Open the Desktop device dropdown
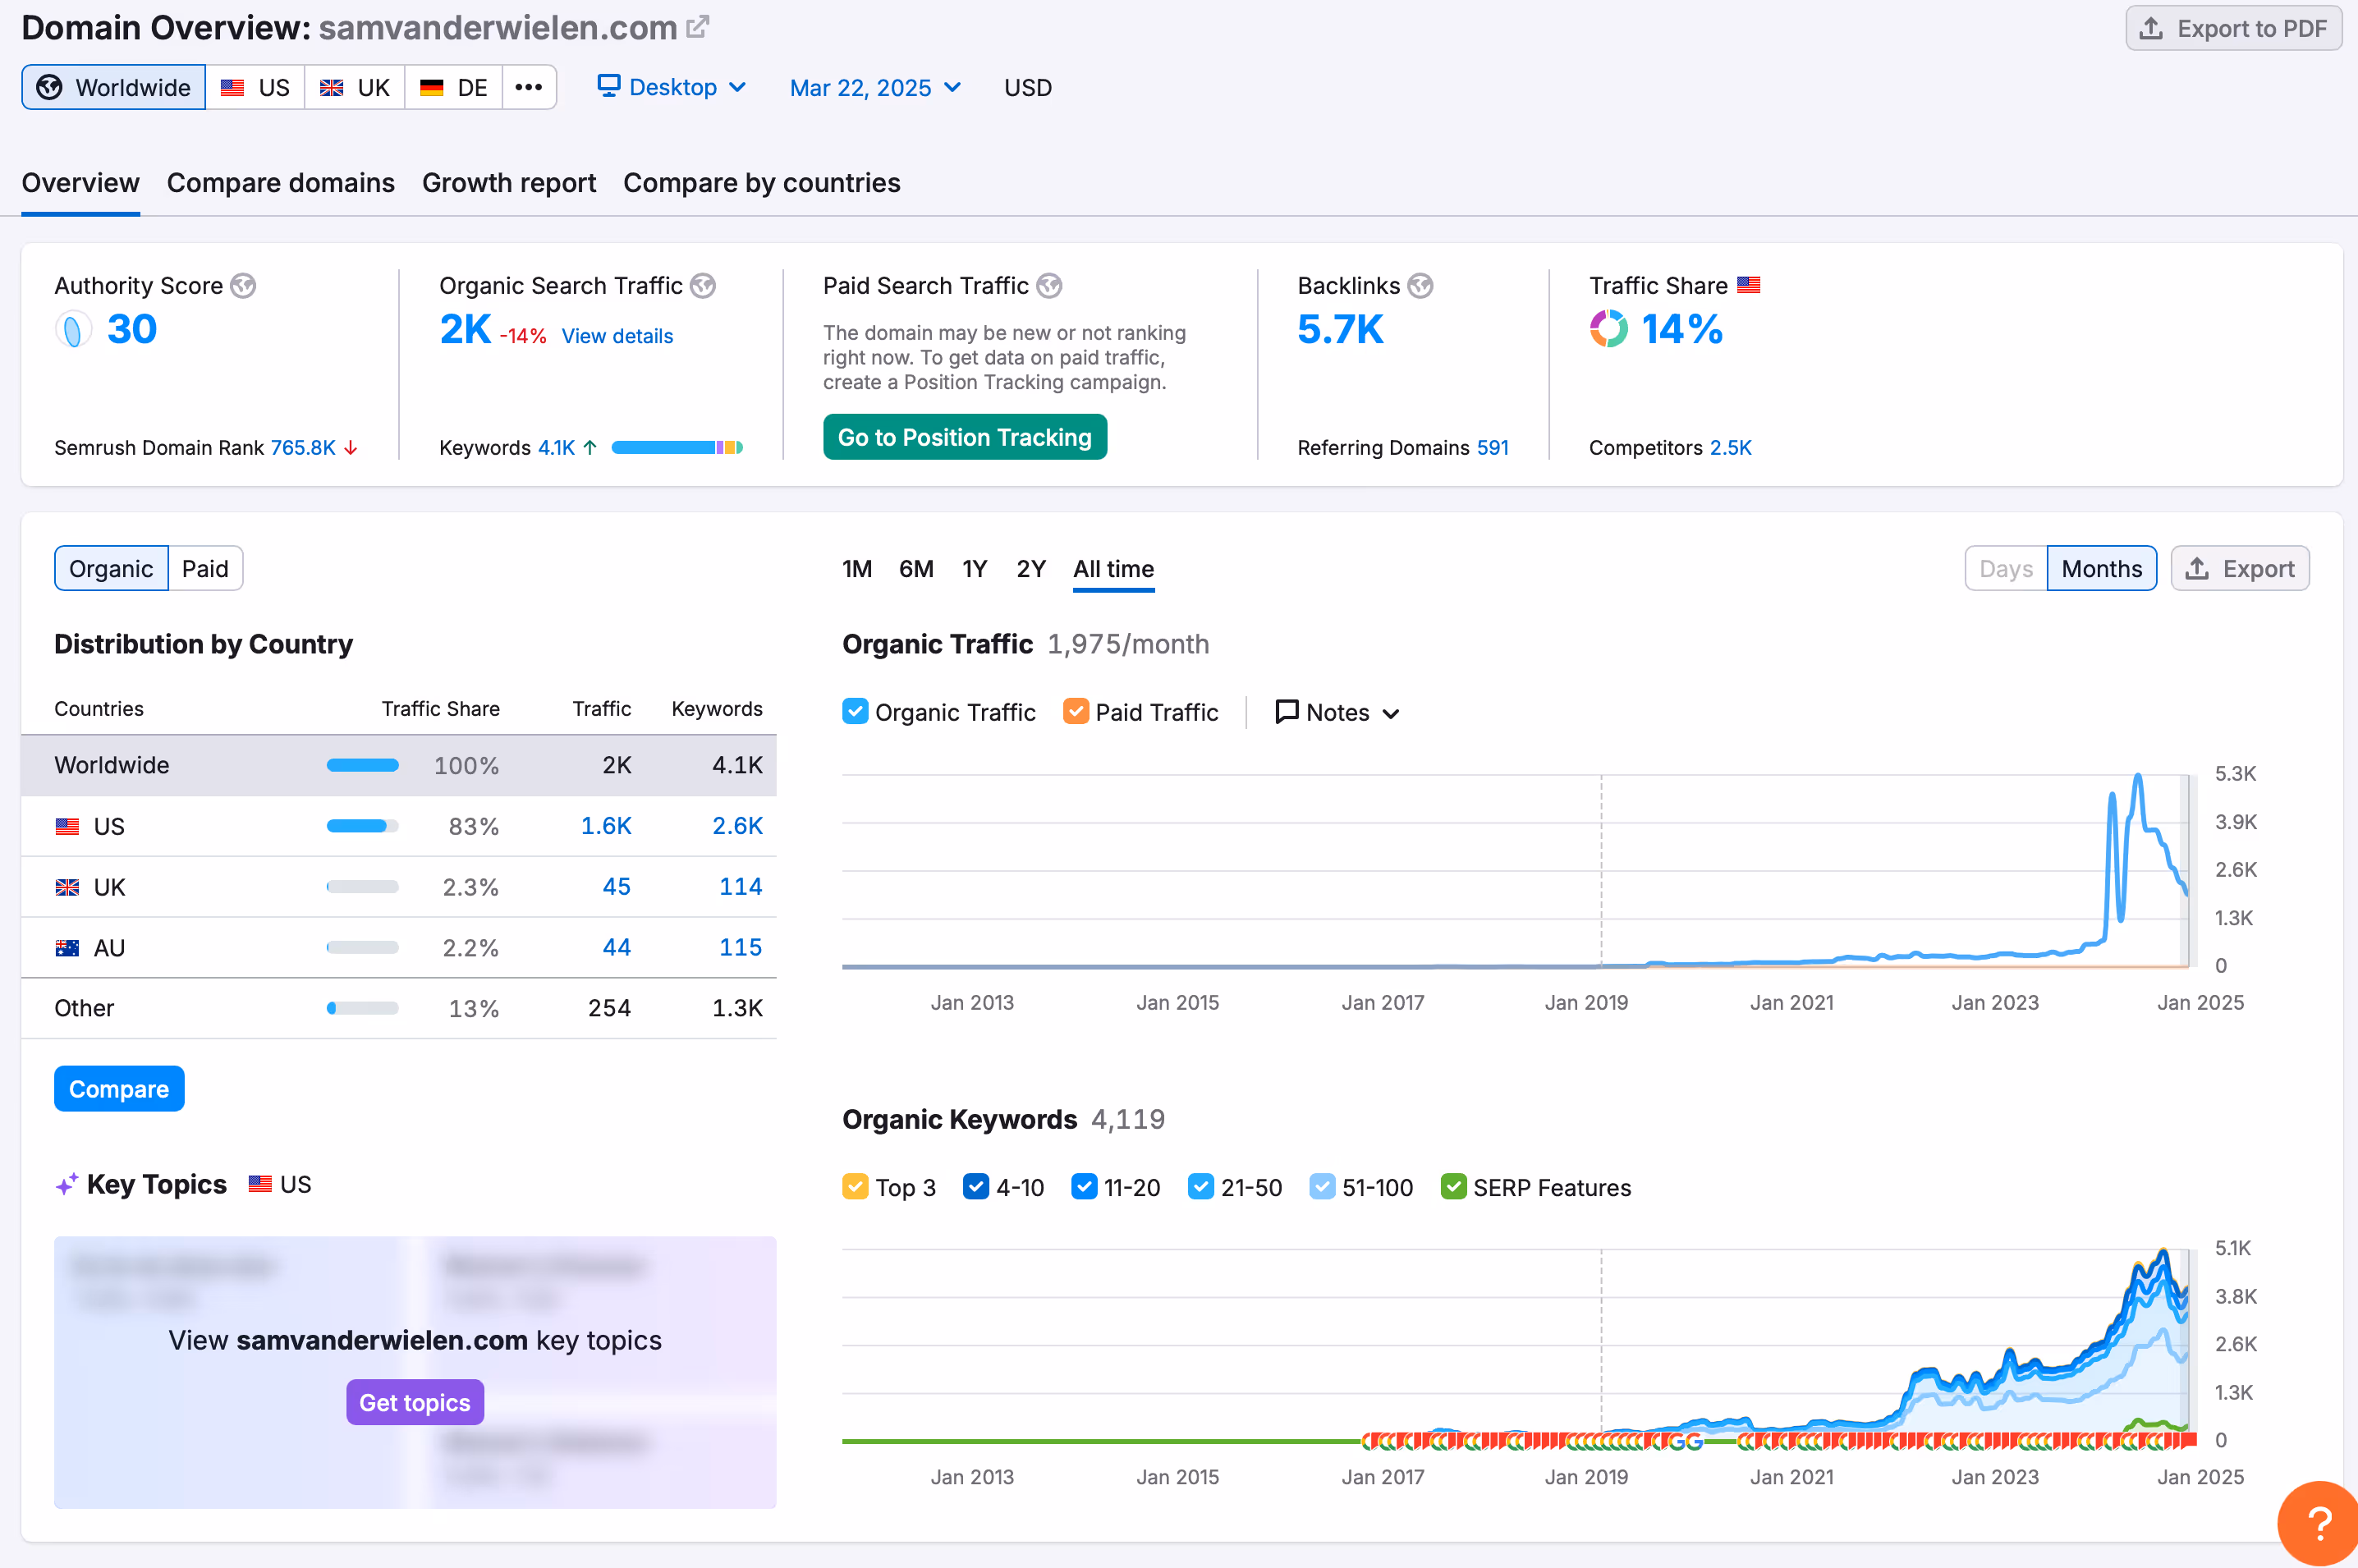 pos(672,88)
